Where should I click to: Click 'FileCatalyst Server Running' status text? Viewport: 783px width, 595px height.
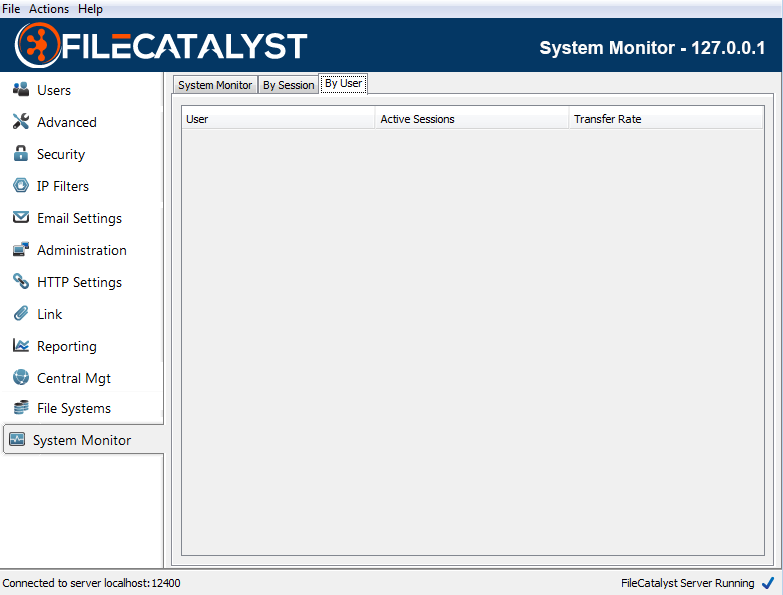point(688,583)
